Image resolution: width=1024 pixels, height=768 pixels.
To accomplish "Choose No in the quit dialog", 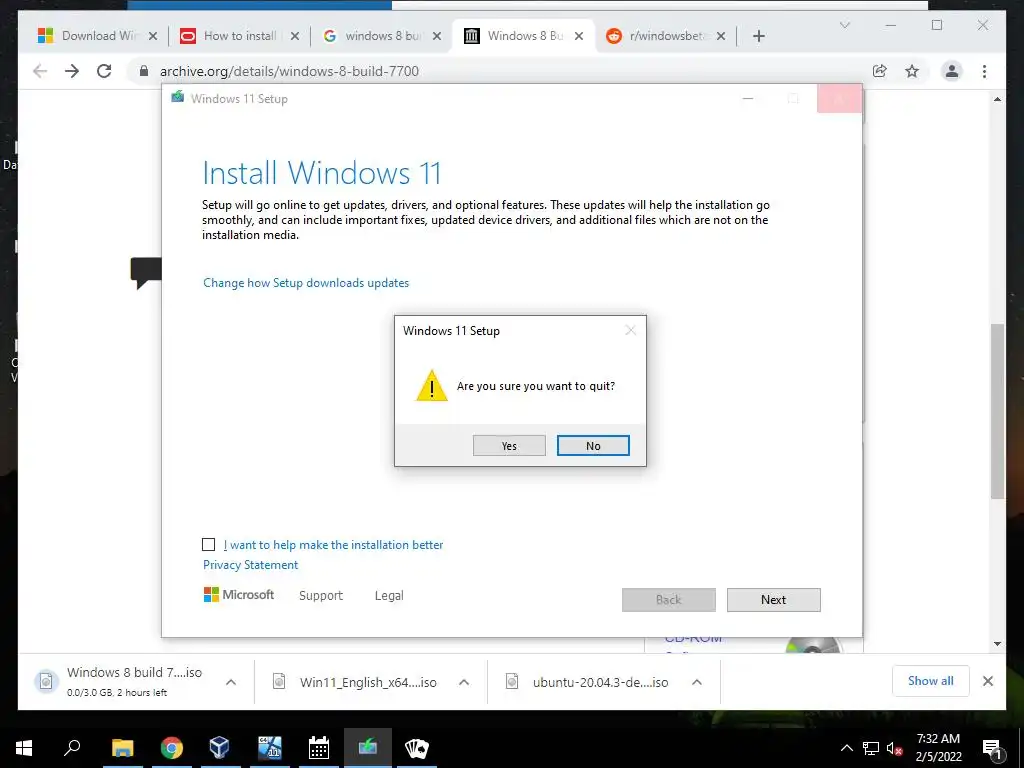I will coord(593,445).
